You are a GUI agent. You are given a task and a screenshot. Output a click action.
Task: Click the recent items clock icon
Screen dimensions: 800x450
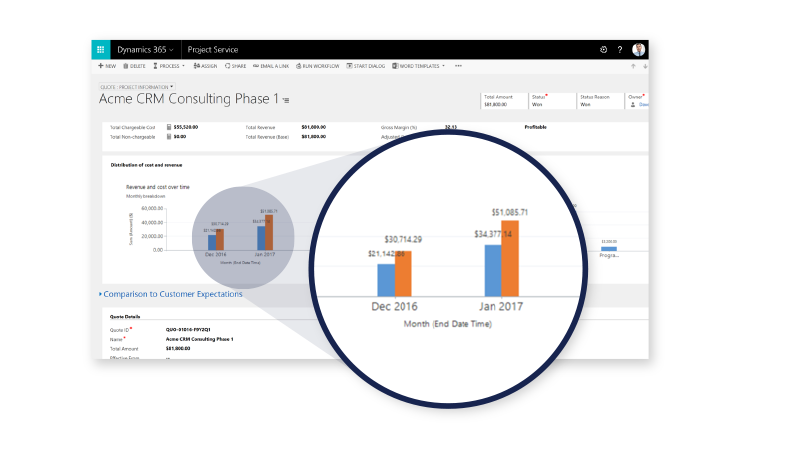click(603, 49)
